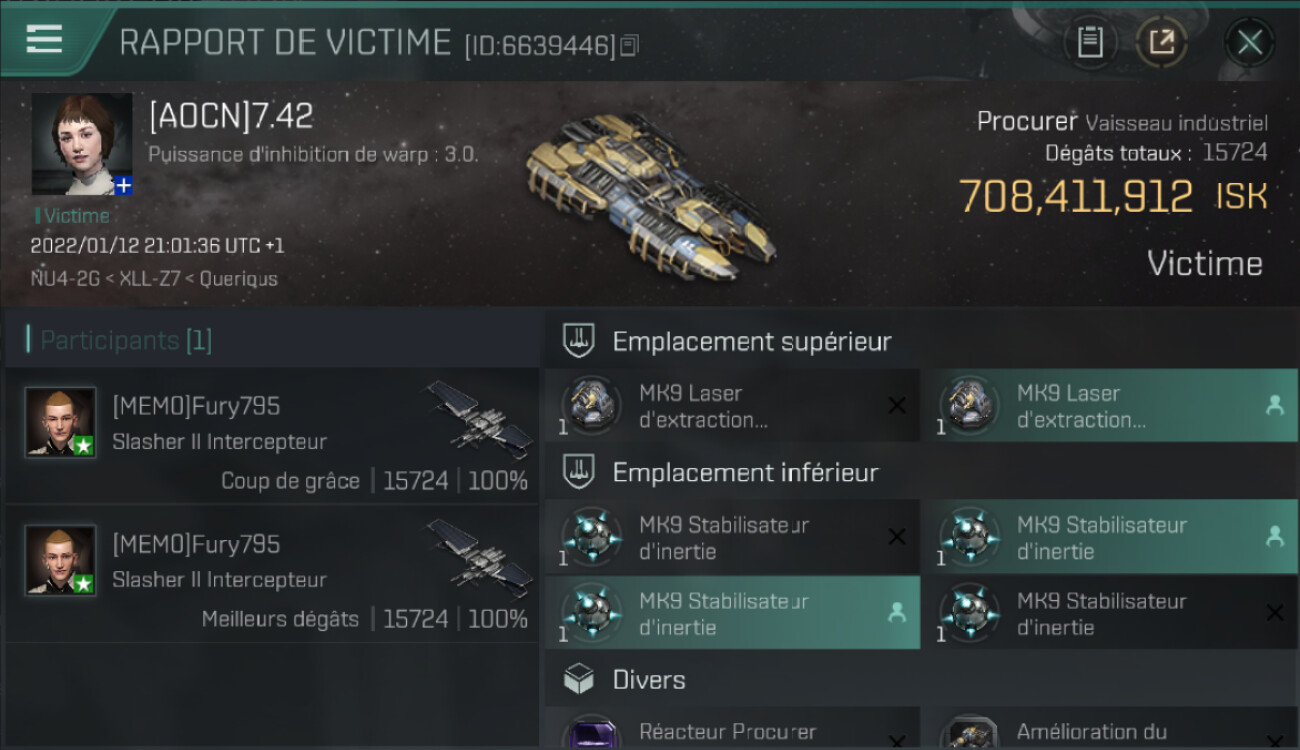1300x750 pixels.
Task: Open Fury795 portrait in Coup de grâce row
Action: (x=60, y=422)
